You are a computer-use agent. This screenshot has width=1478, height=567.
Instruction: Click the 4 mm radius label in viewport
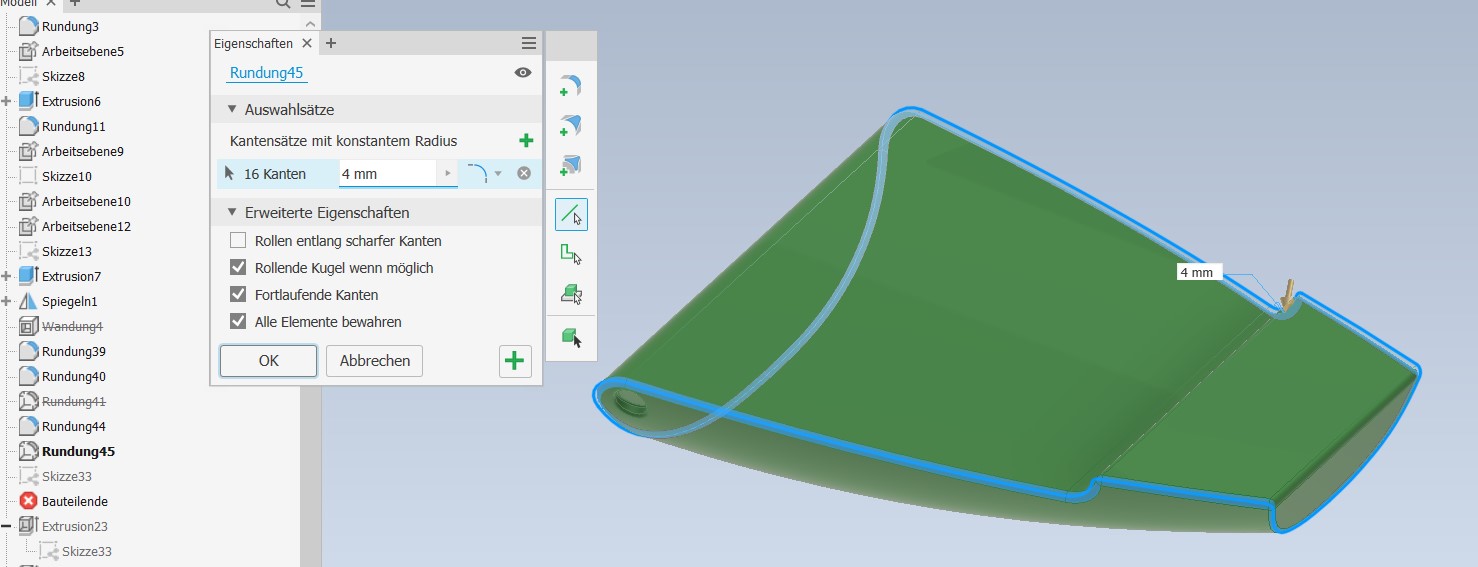click(x=1199, y=272)
